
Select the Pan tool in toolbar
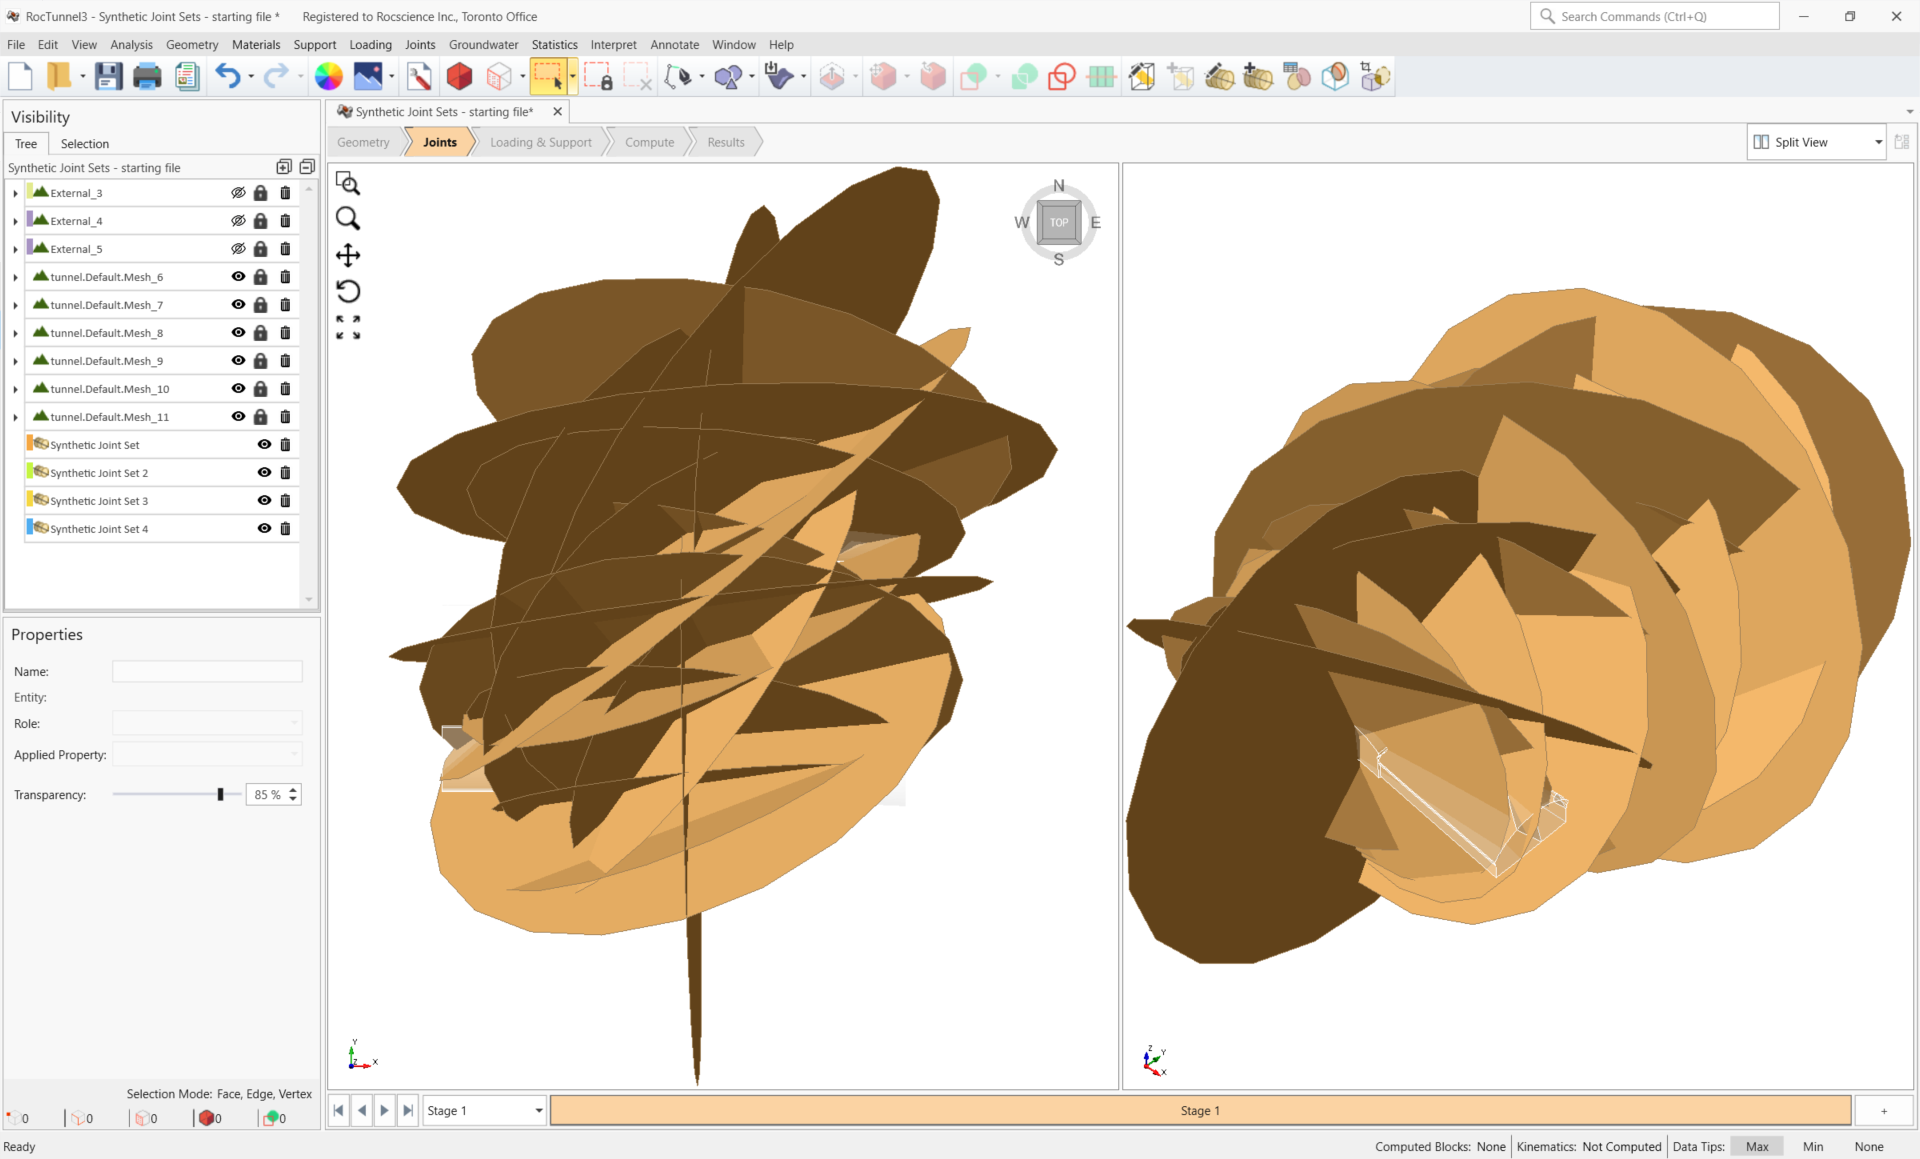(350, 255)
